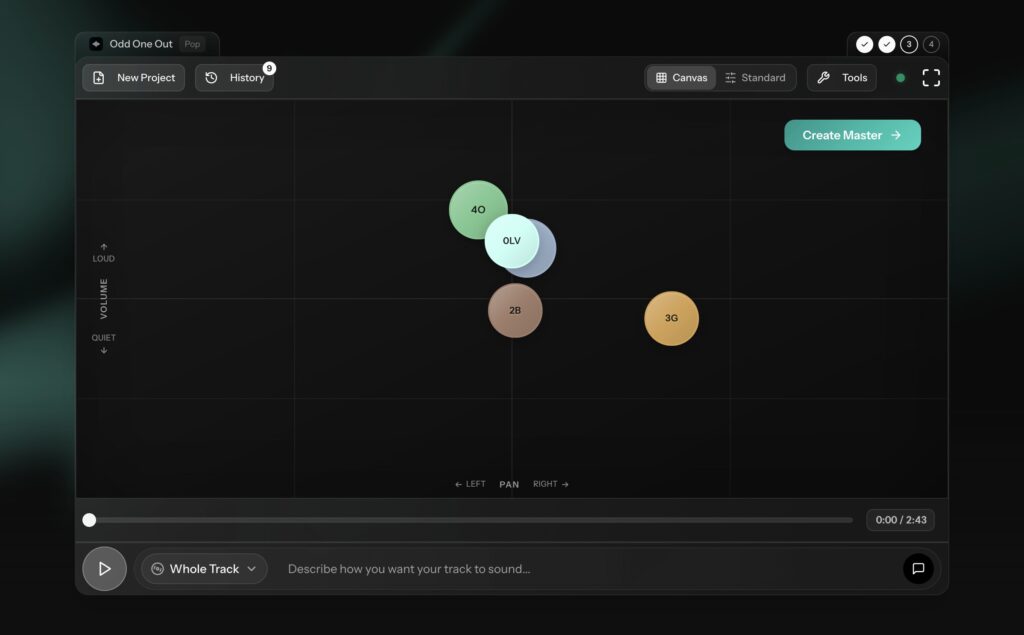Viewport: 1024px width, 635px height.
Task: Open Tools using the wrench icon
Action: pos(824,77)
